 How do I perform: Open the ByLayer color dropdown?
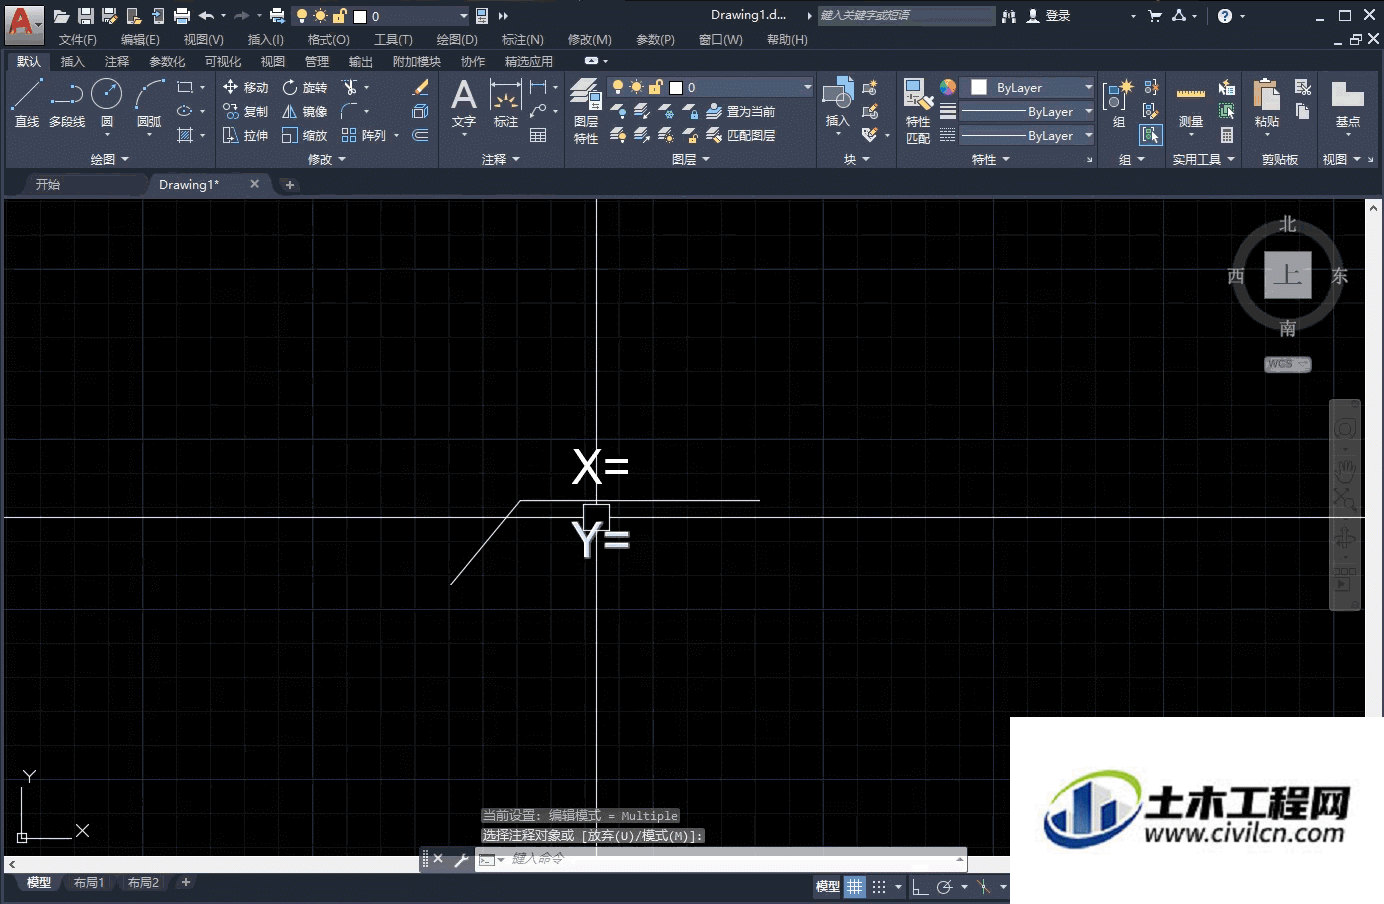[1028, 87]
